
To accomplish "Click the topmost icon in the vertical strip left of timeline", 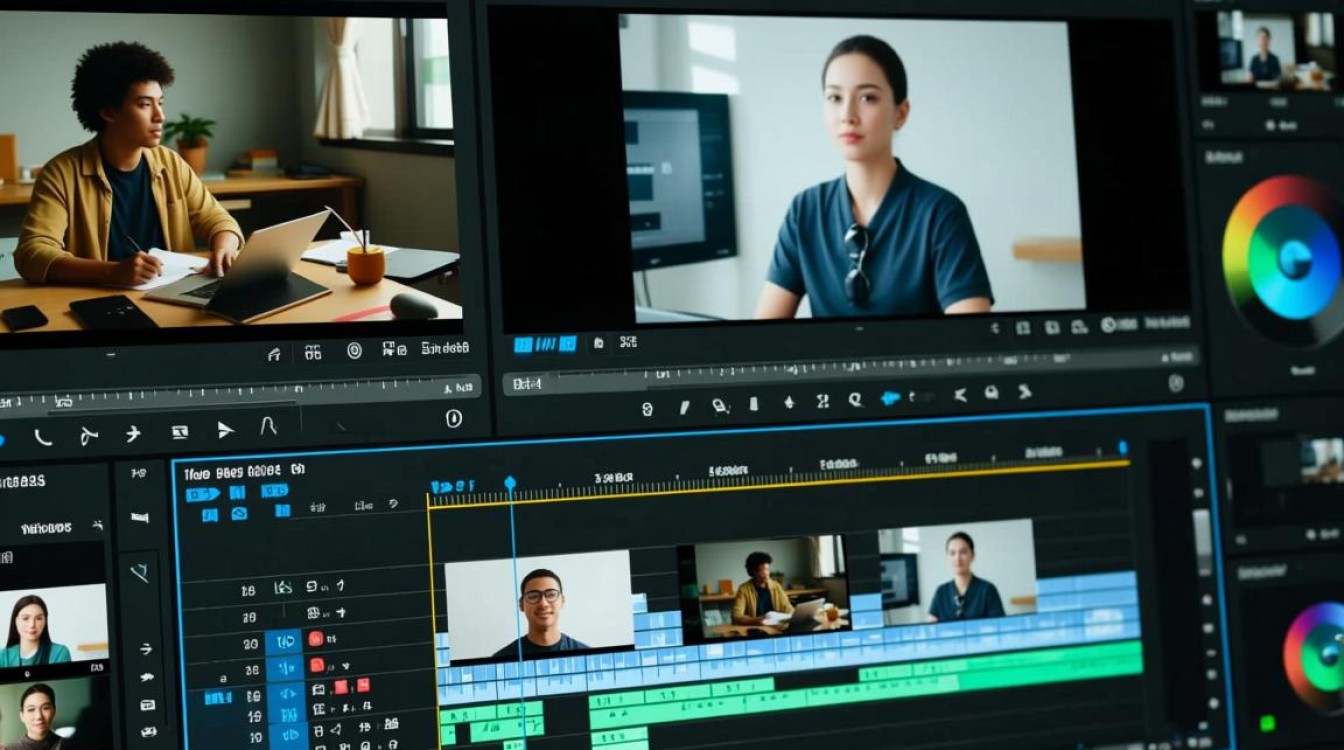I will 138,473.
